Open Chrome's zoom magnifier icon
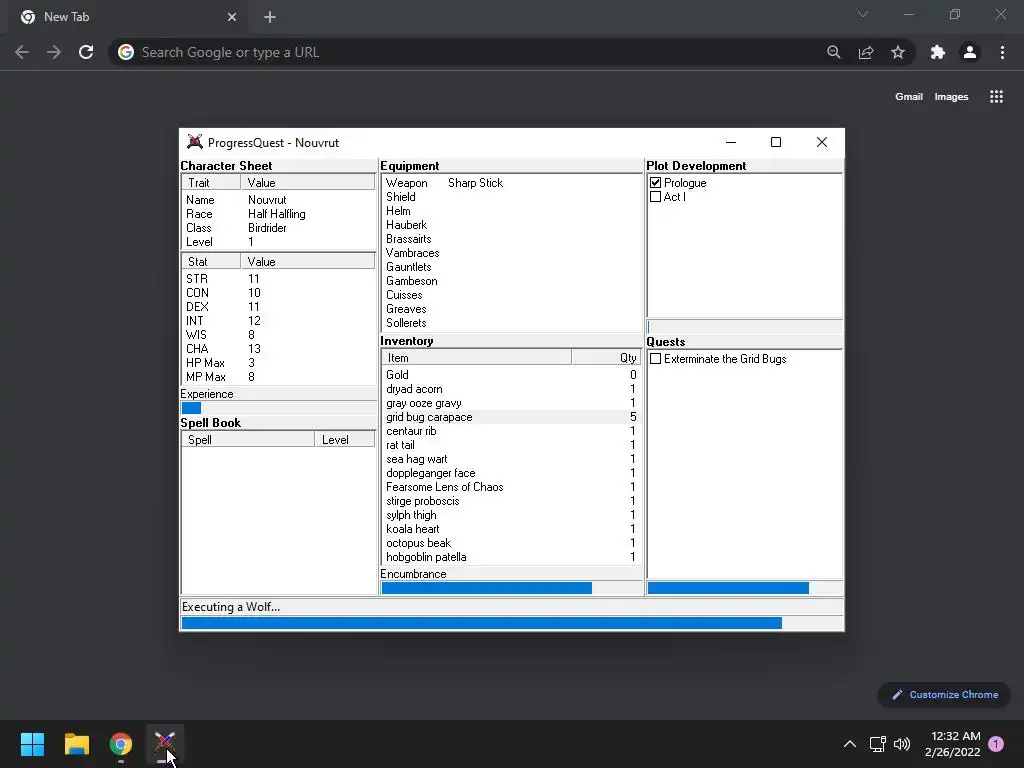The image size is (1024, 768). click(833, 52)
